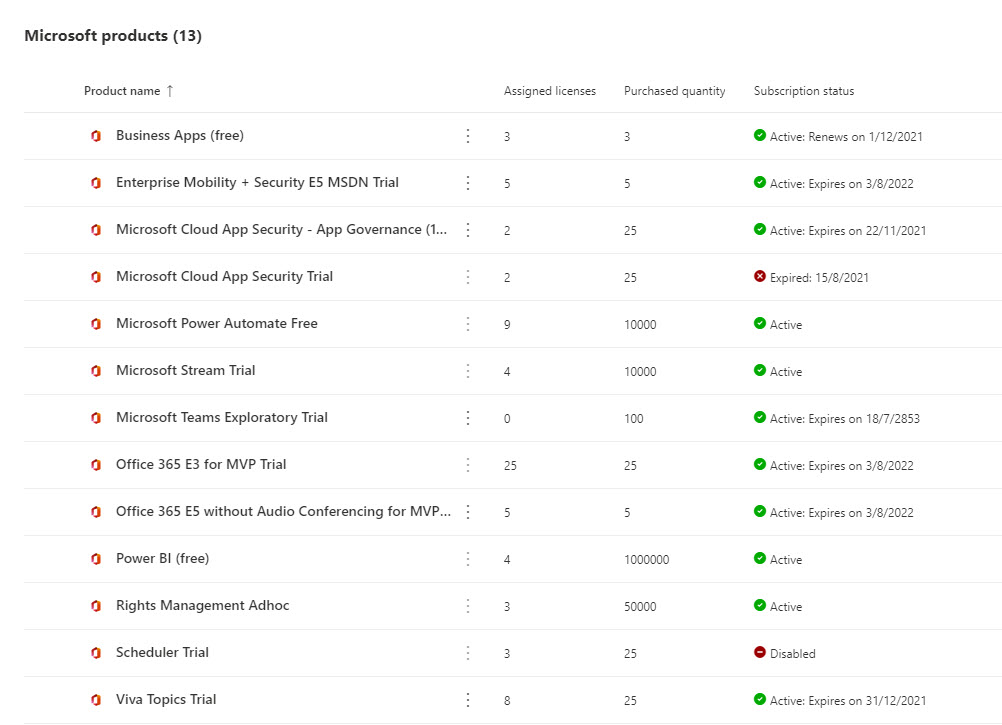Open more actions for Office 365 E5 without Audio Conferencing
Screen dimensions: 1002x725
click(x=468, y=512)
